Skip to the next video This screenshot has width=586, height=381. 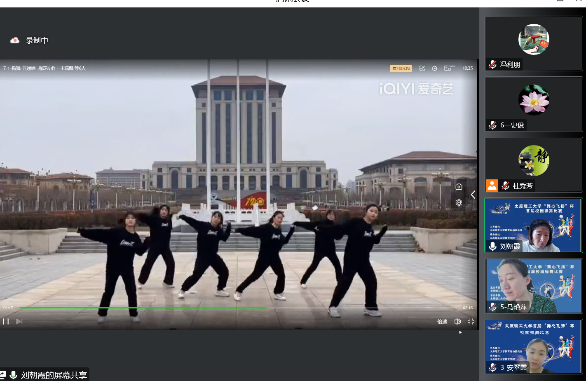click(x=19, y=321)
